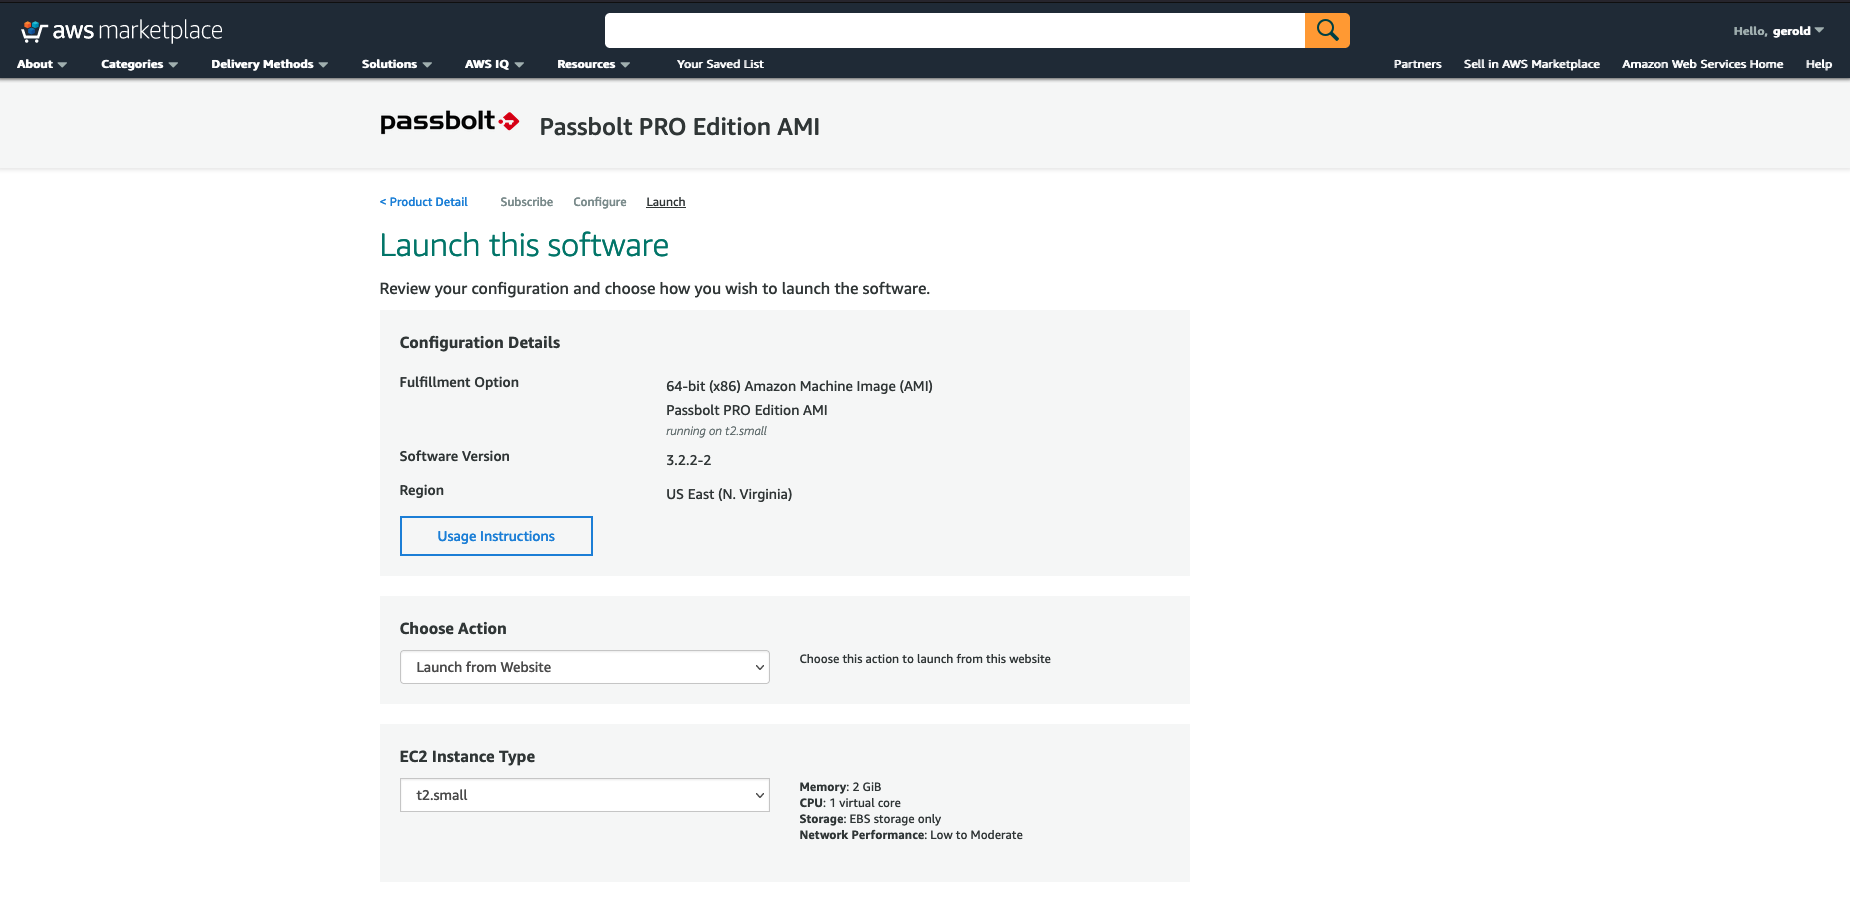This screenshot has width=1850, height=899.
Task: Click Sell in AWS Marketplace
Action: coord(1531,64)
